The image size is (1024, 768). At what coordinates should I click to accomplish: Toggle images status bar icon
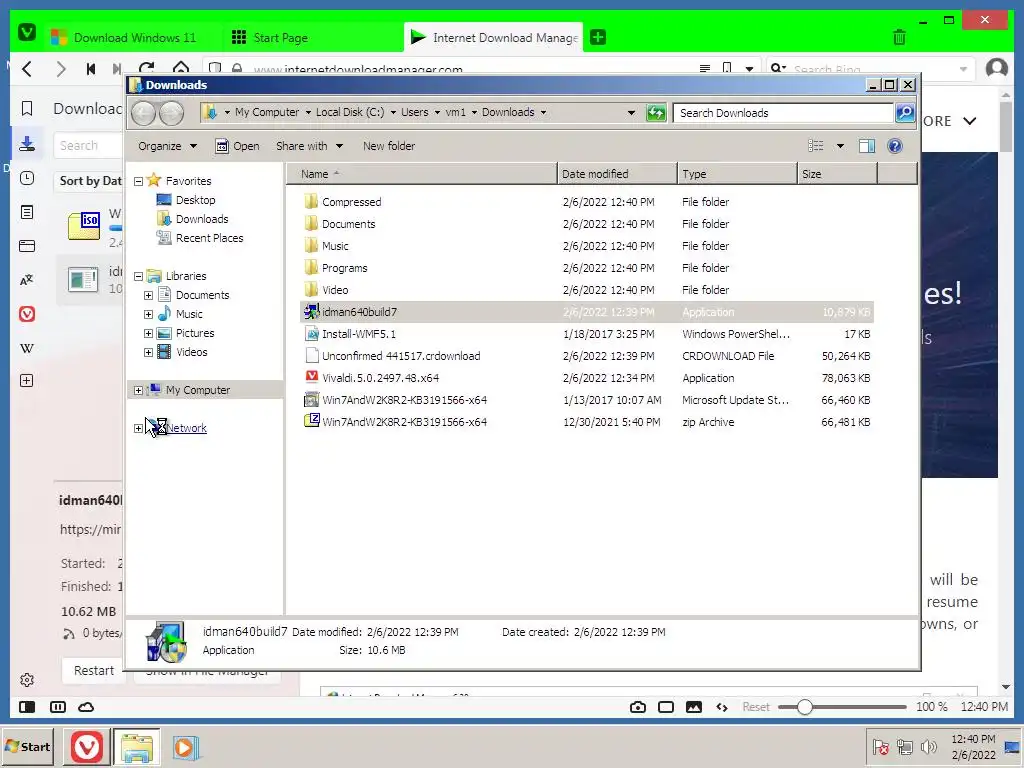click(x=694, y=707)
